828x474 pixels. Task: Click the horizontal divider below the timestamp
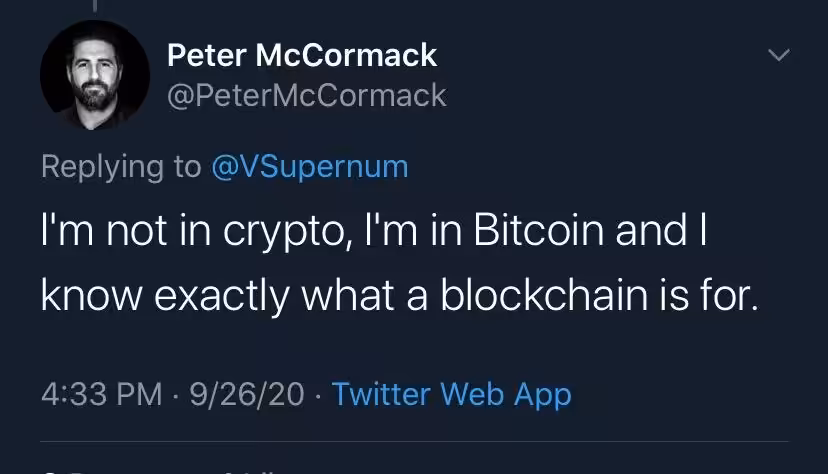click(x=415, y=441)
